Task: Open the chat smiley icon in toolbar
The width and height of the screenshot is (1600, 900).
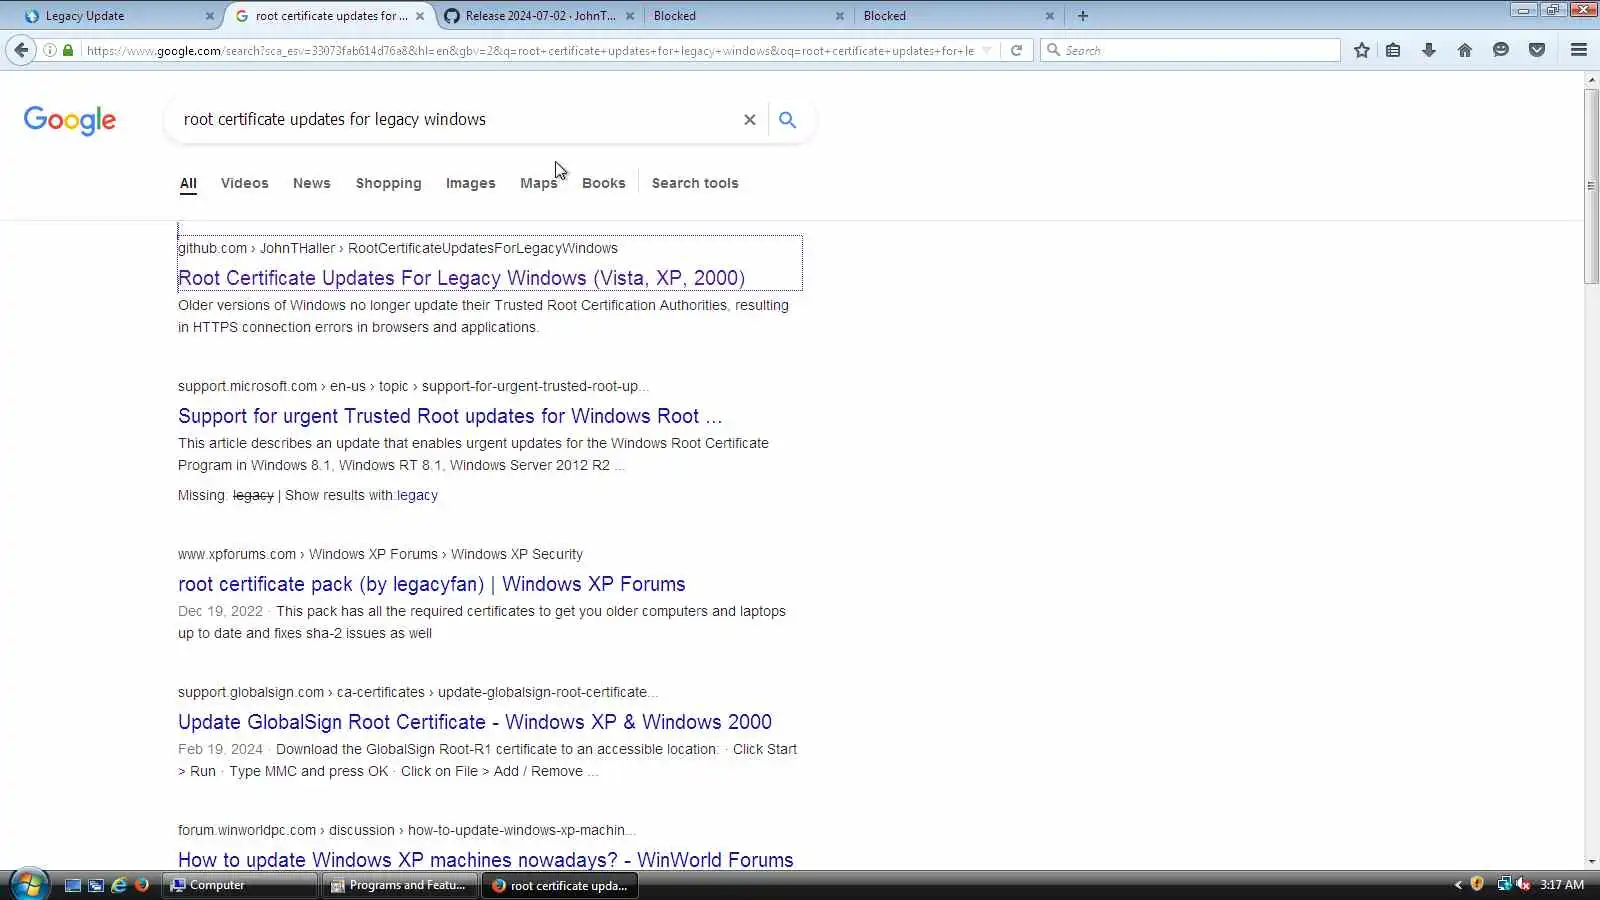Action: click(x=1501, y=50)
